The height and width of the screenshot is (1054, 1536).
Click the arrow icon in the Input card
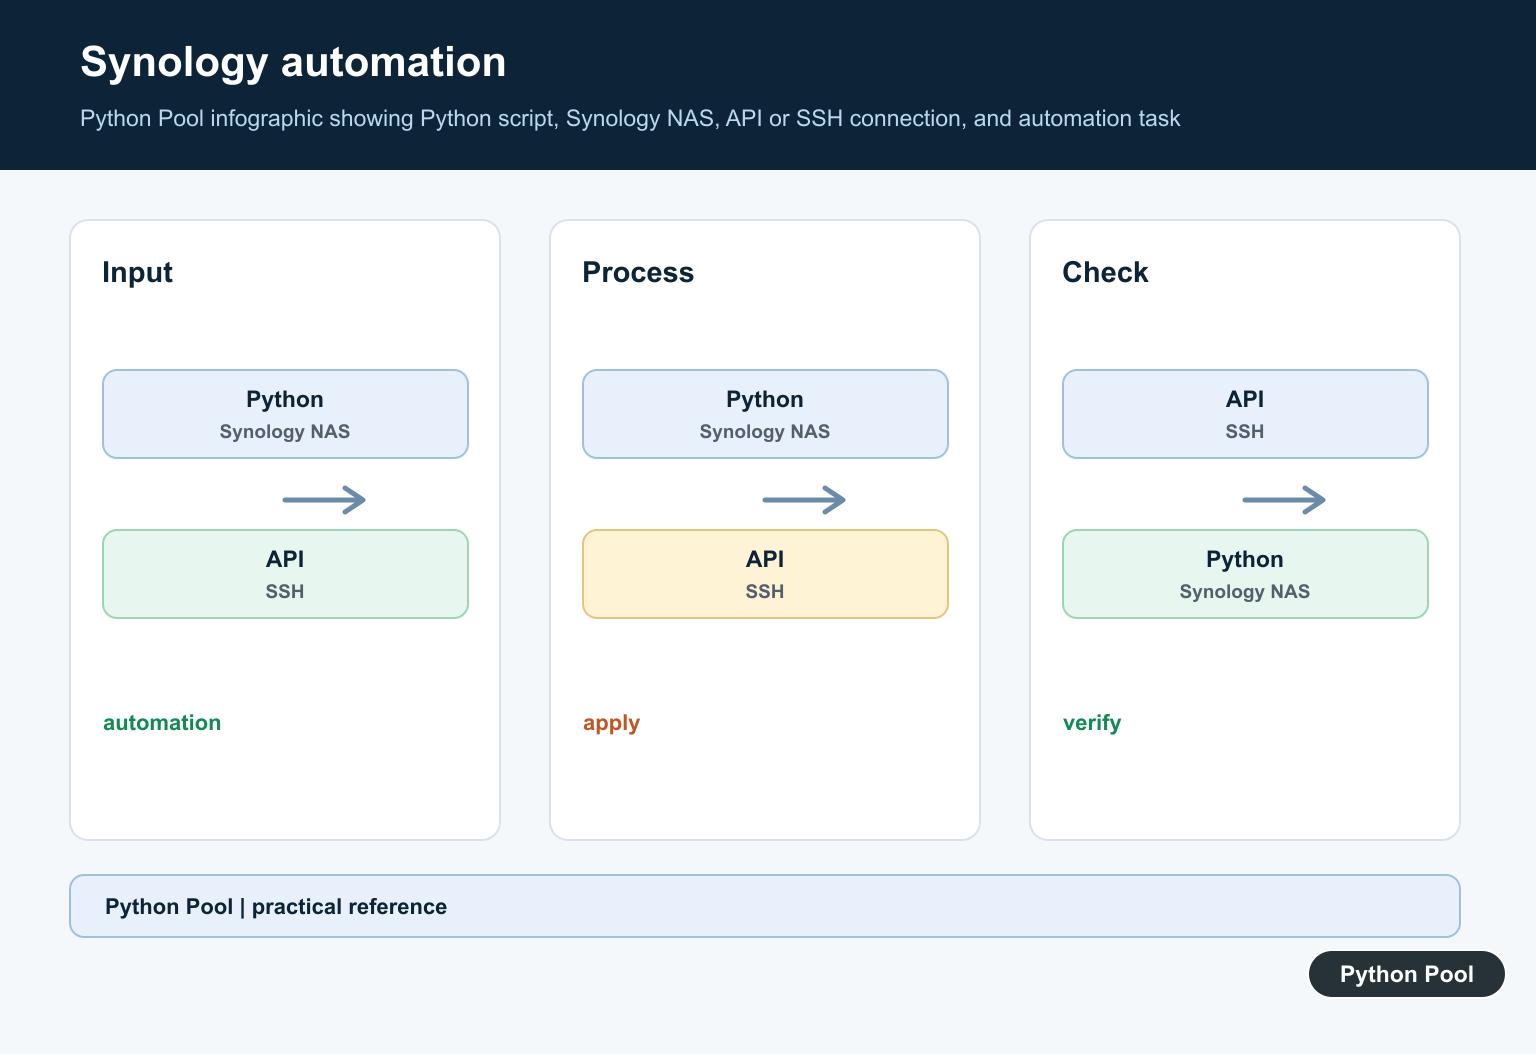pos(324,499)
